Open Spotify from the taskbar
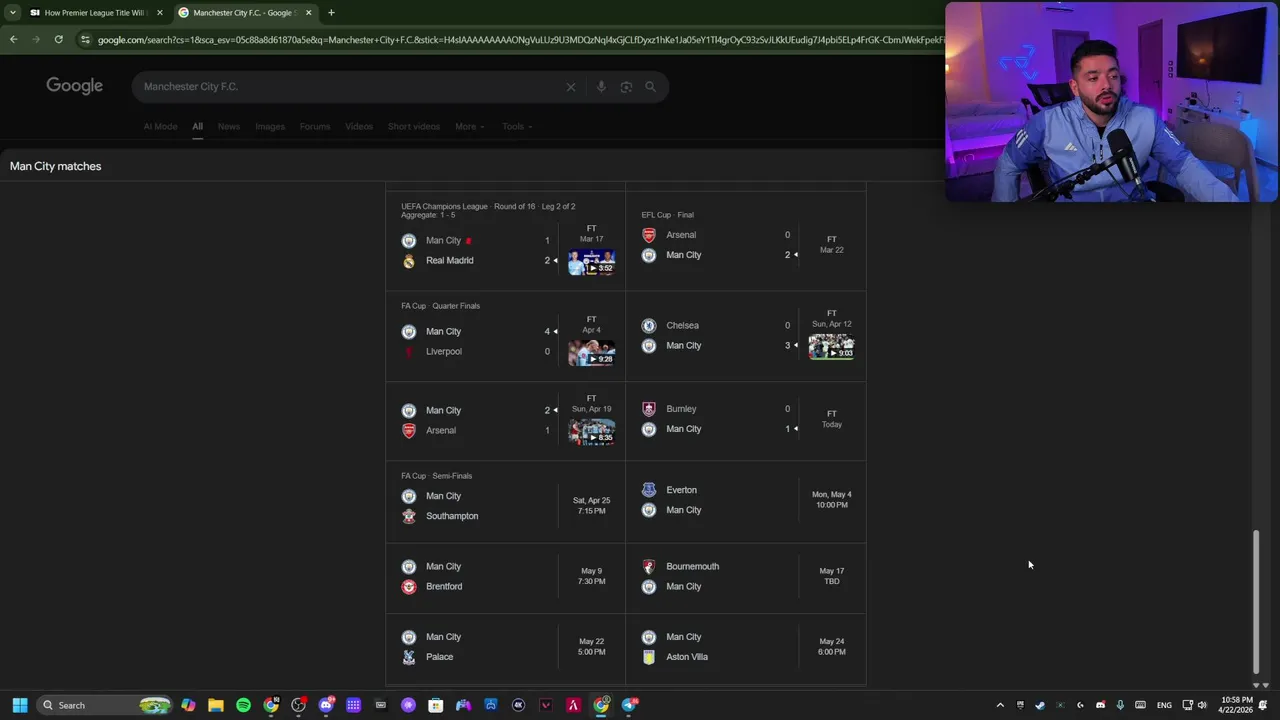The width and height of the screenshot is (1280, 720). (x=243, y=705)
